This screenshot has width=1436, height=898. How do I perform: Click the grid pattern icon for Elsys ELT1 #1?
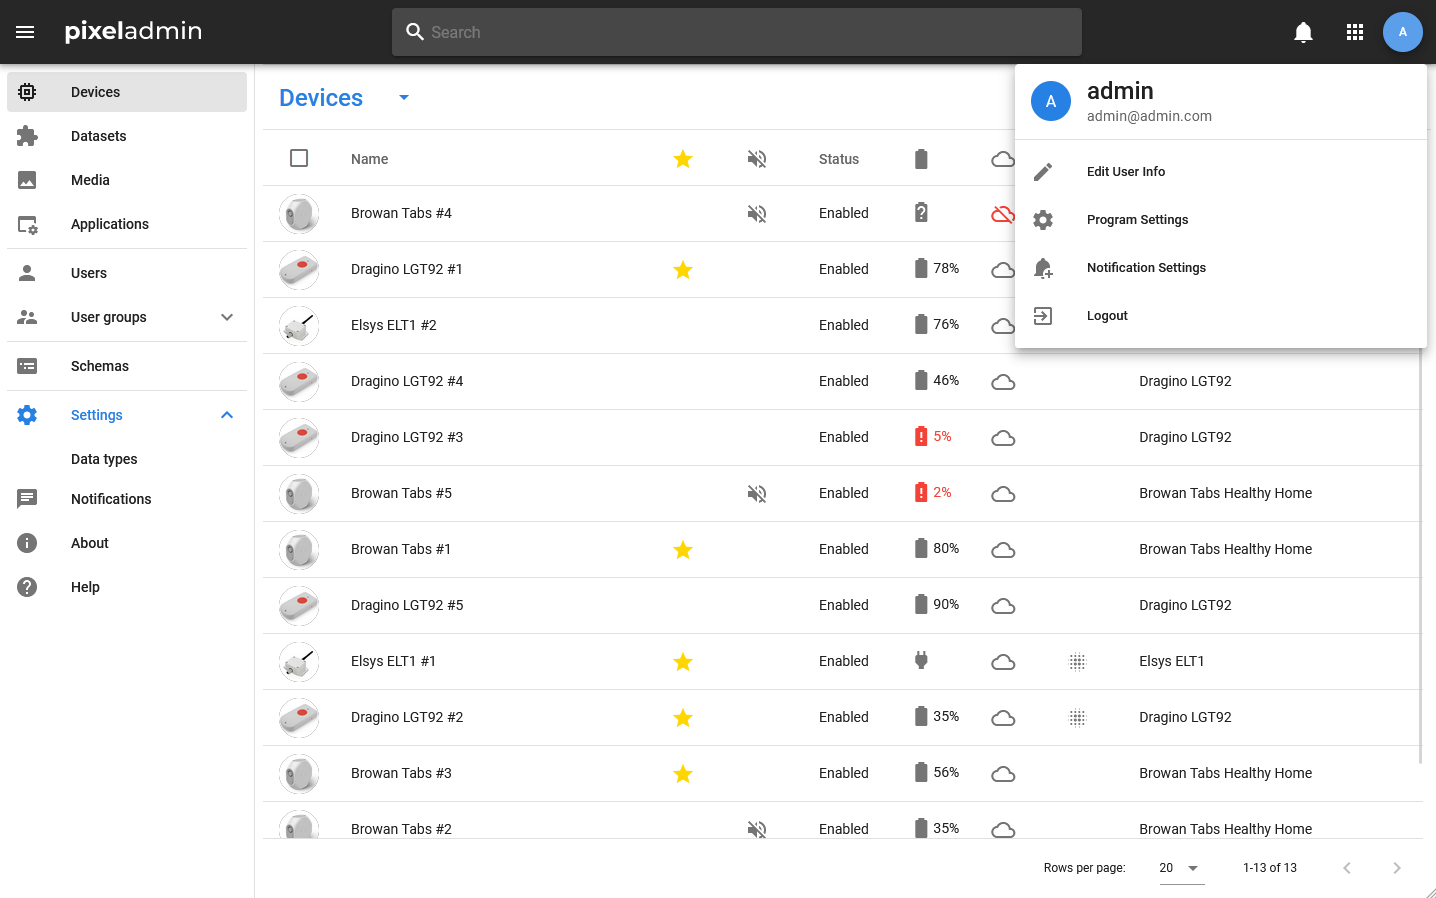[1077, 662]
